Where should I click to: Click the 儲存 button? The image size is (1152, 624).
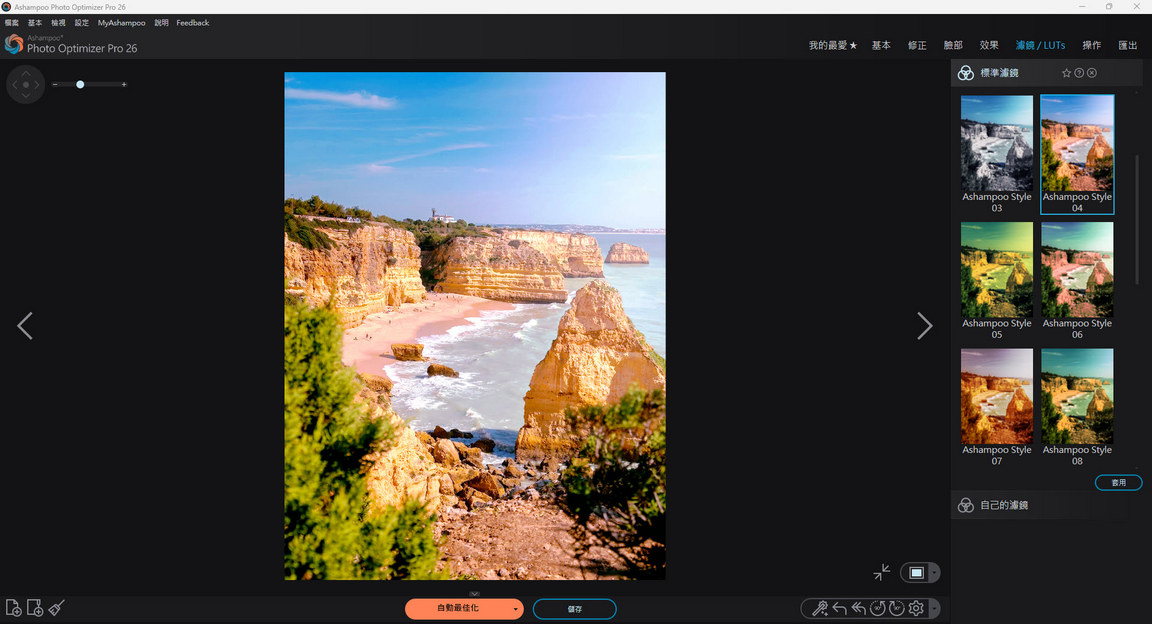574,608
